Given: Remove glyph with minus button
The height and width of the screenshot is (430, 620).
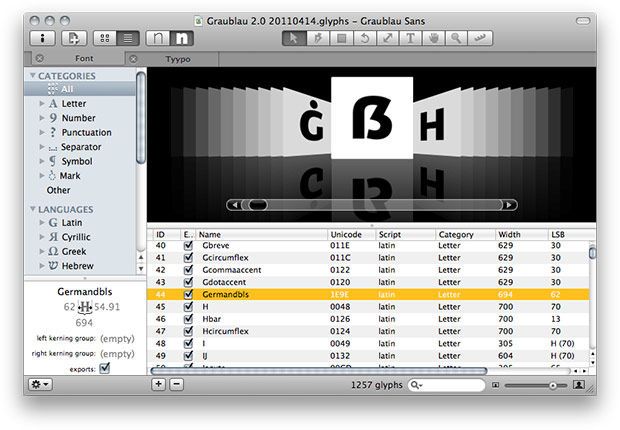Looking at the screenshot, I should [x=177, y=384].
